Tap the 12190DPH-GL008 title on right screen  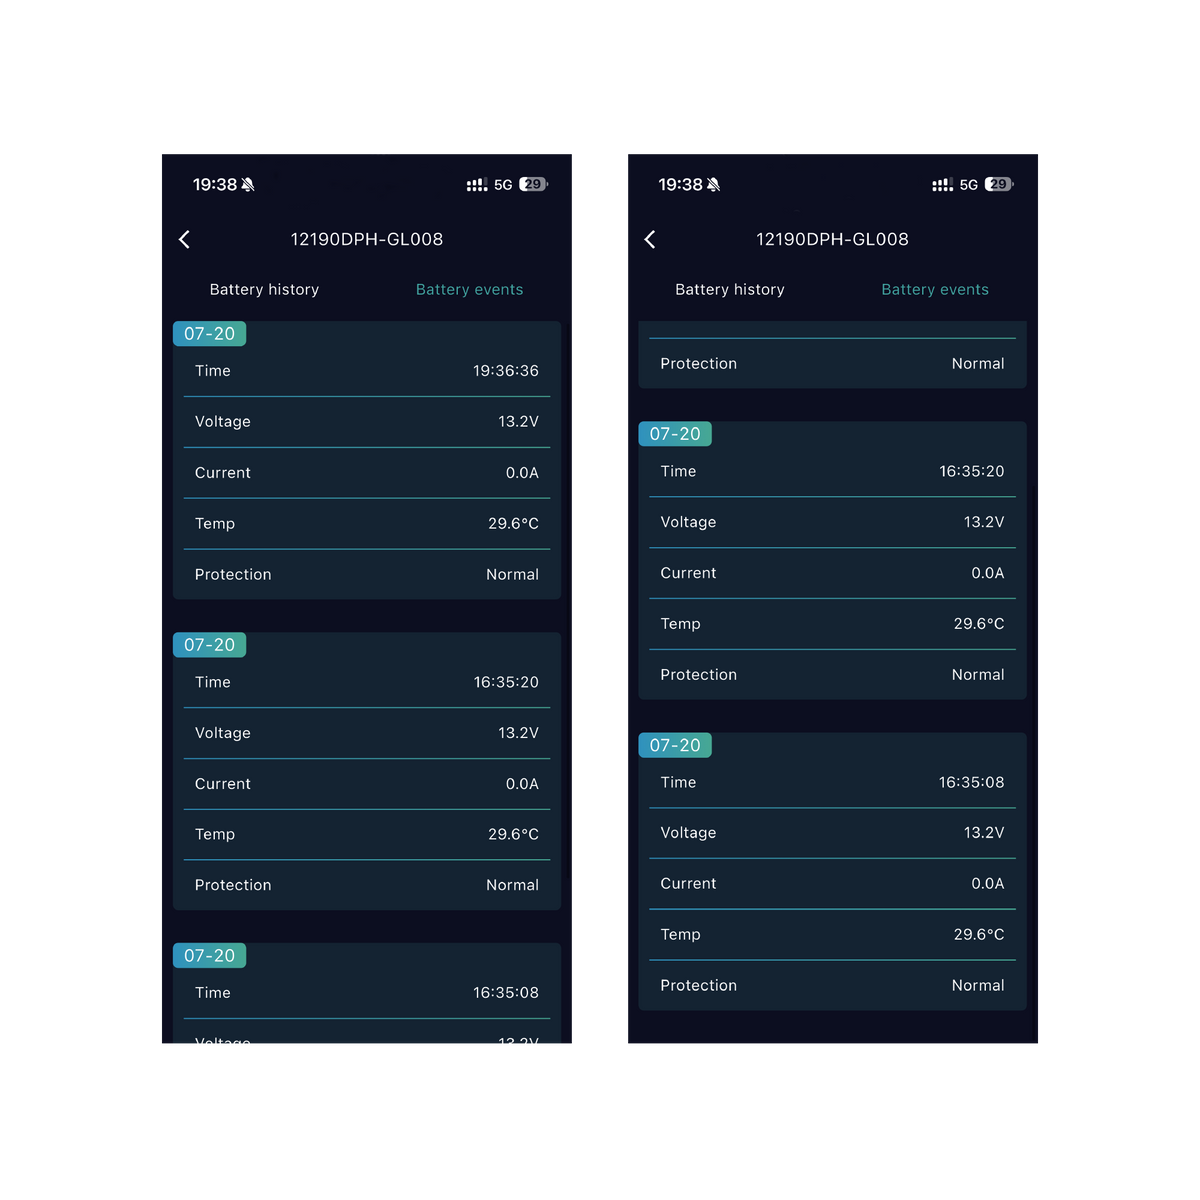point(833,239)
